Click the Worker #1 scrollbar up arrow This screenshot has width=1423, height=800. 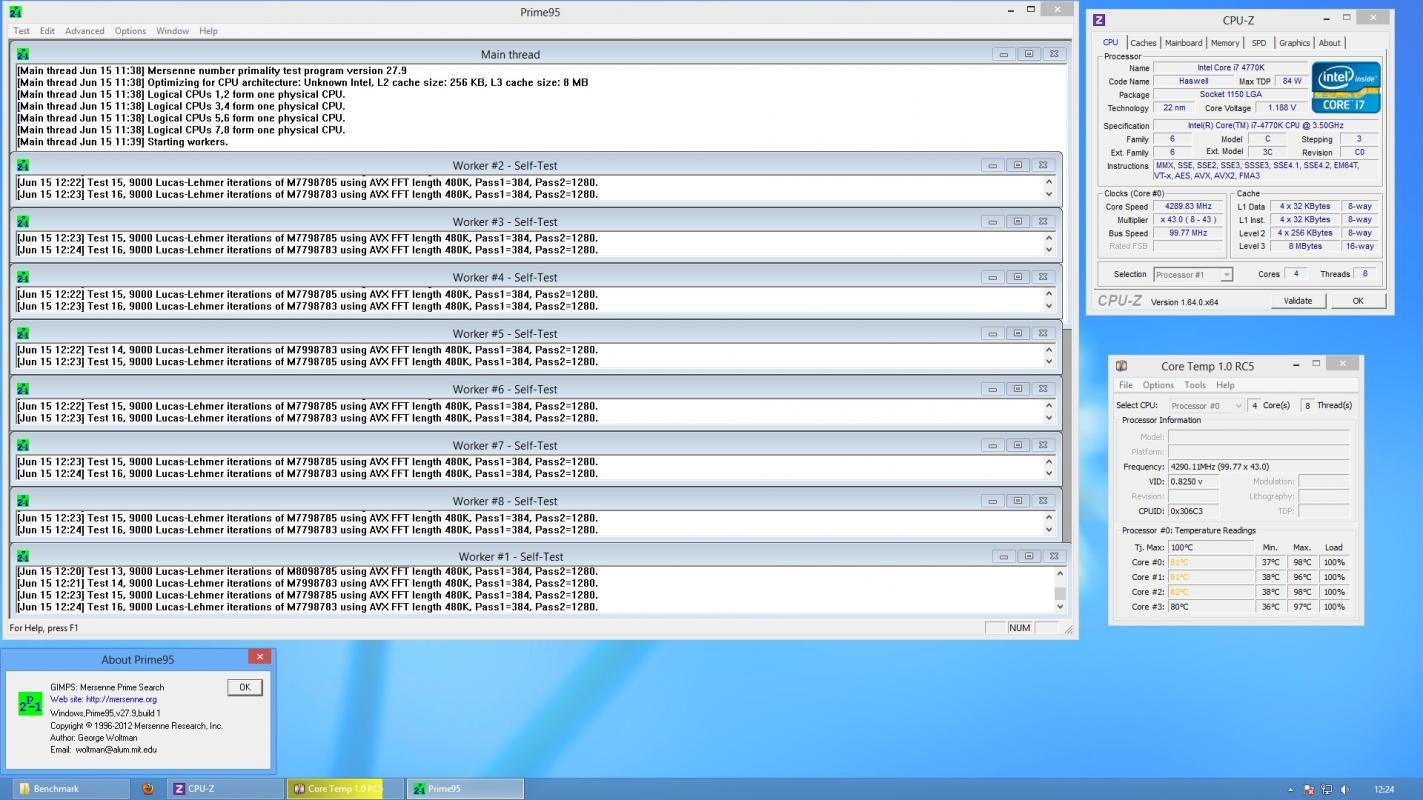1061,573
